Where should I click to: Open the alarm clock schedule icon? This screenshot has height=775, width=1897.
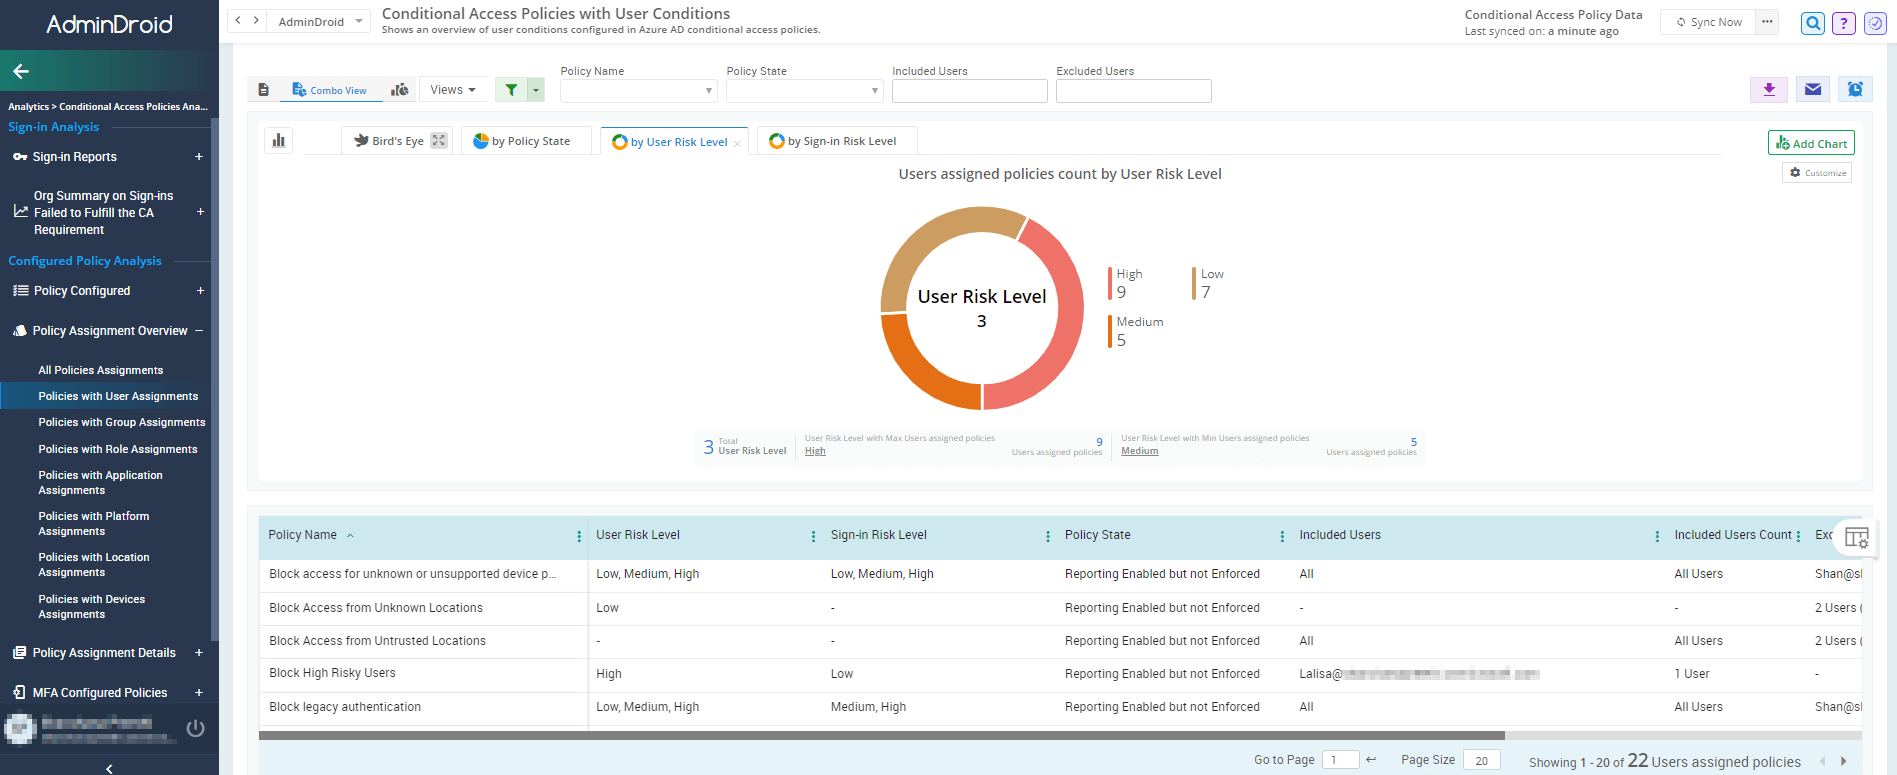coord(1855,90)
